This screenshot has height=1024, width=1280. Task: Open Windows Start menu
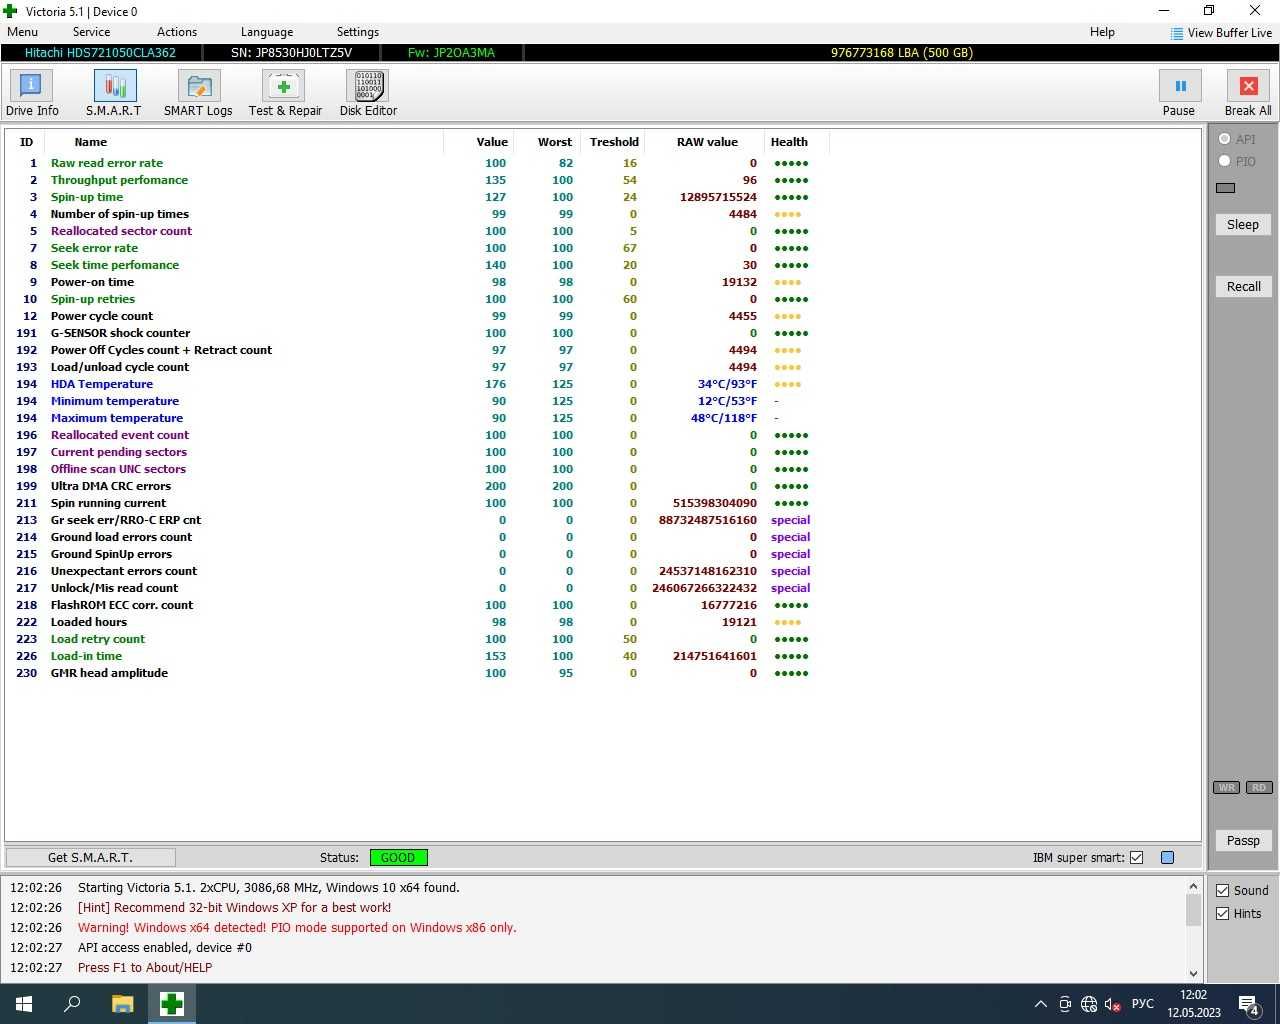click(x=24, y=1004)
